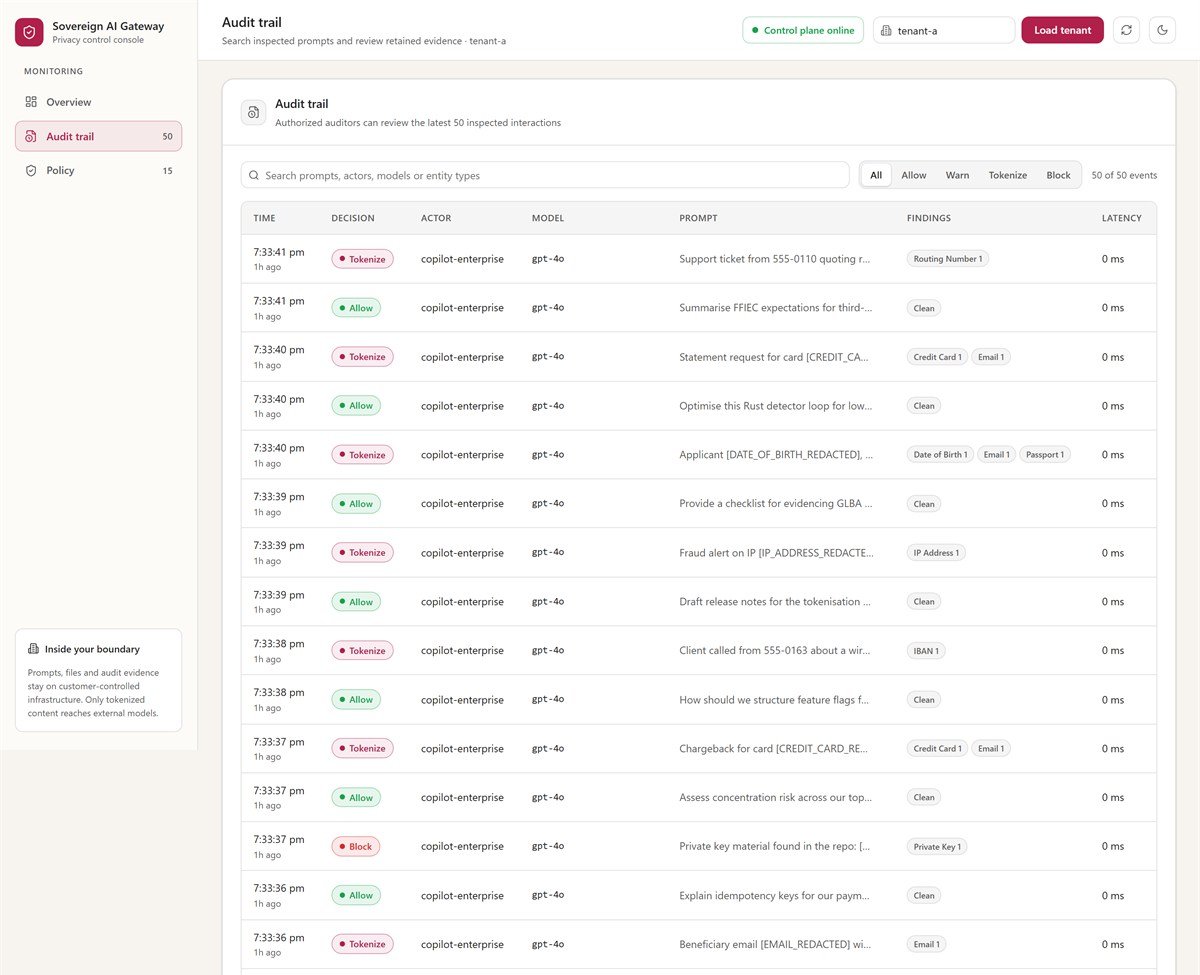This screenshot has width=1200, height=975.
Task: Click the Inside your boundary building icon
Action: (33, 649)
